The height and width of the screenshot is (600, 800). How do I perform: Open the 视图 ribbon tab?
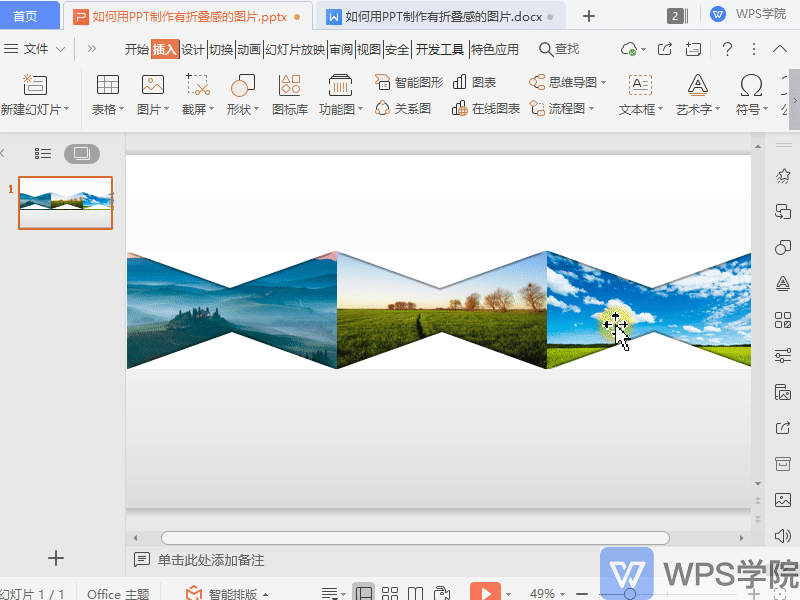click(369, 49)
